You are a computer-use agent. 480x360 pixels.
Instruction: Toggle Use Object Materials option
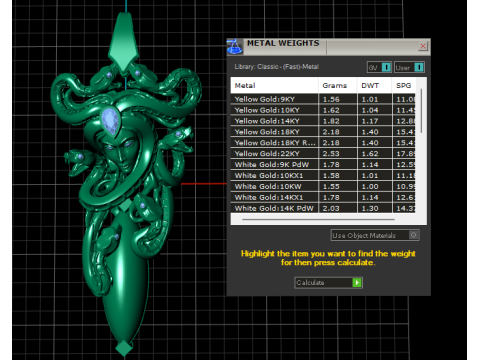tap(375, 235)
